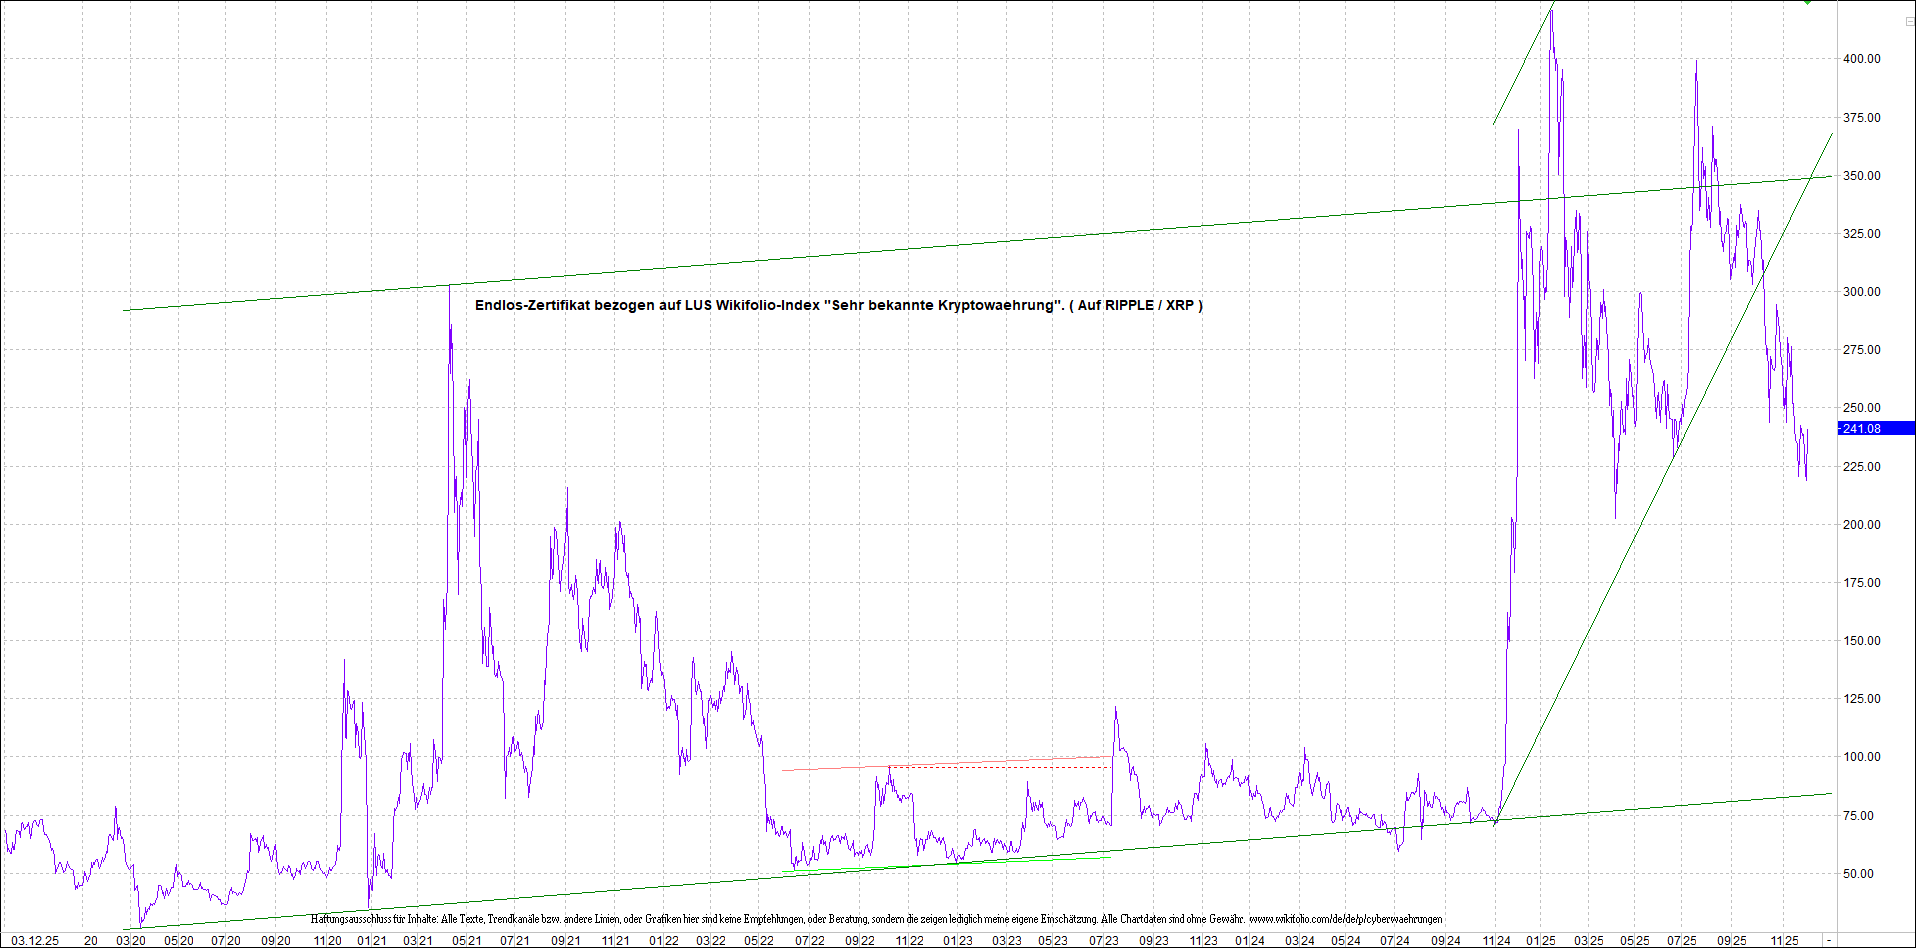Open the wikifolio.com link in the disclaimer

(x=1345, y=919)
